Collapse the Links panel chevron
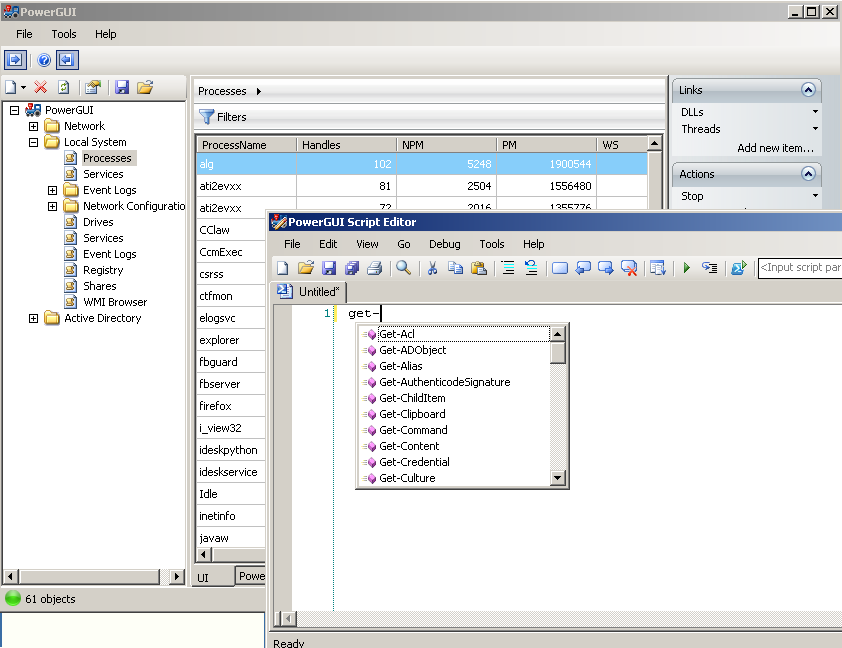The image size is (842, 648). tap(808, 90)
